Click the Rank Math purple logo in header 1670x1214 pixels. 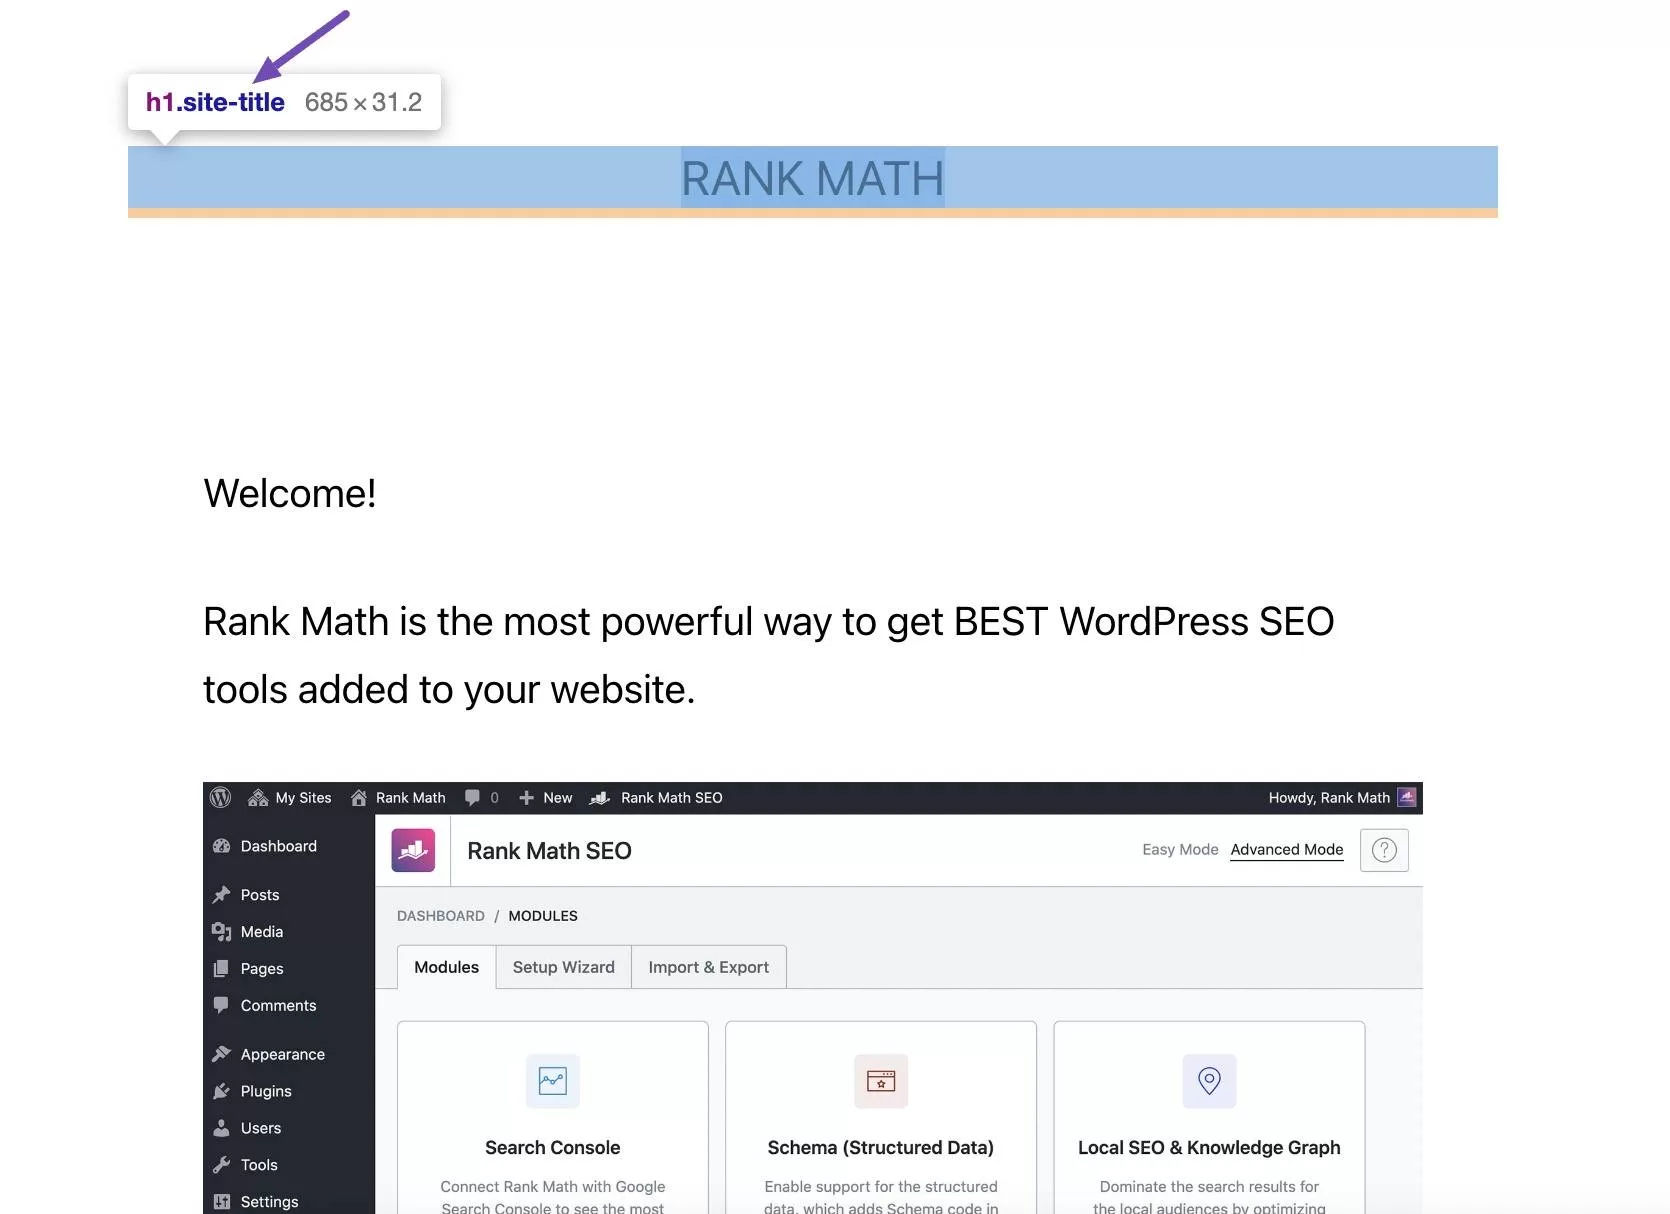[413, 850]
